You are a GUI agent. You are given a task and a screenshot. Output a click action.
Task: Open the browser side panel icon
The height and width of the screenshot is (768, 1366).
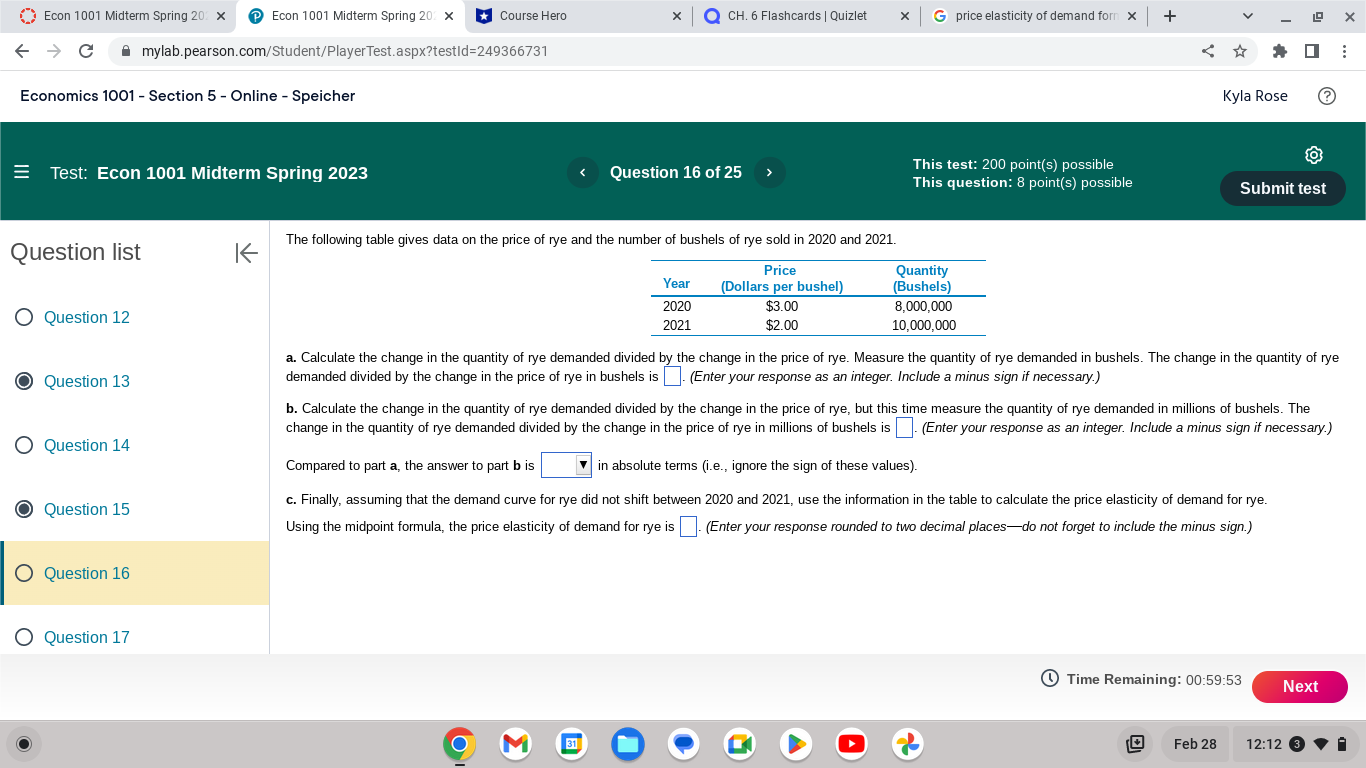pos(1312,51)
